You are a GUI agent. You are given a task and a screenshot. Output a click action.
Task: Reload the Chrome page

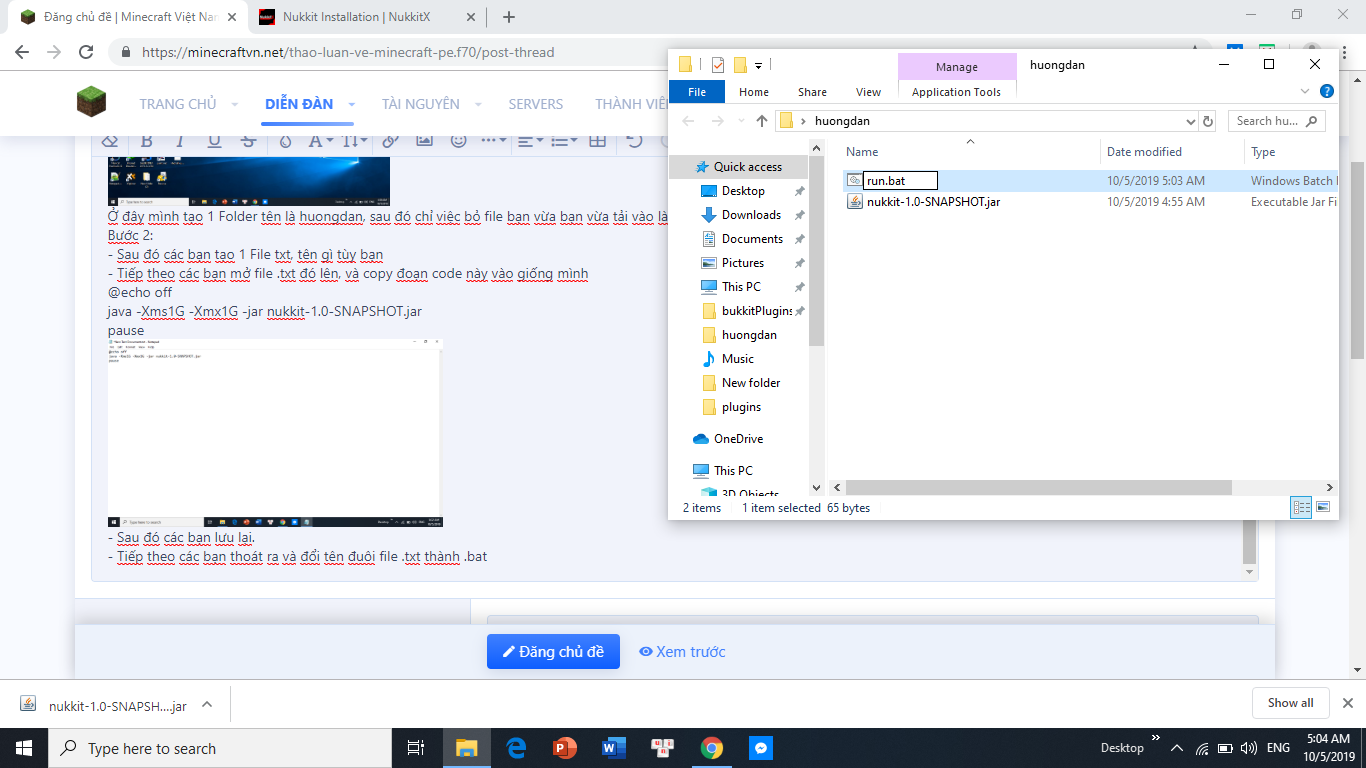tap(86, 52)
